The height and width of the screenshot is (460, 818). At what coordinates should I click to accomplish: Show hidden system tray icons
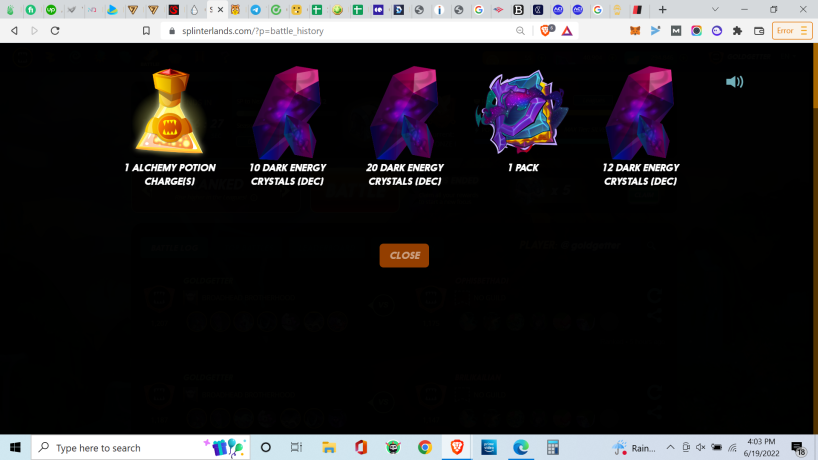click(x=670, y=447)
